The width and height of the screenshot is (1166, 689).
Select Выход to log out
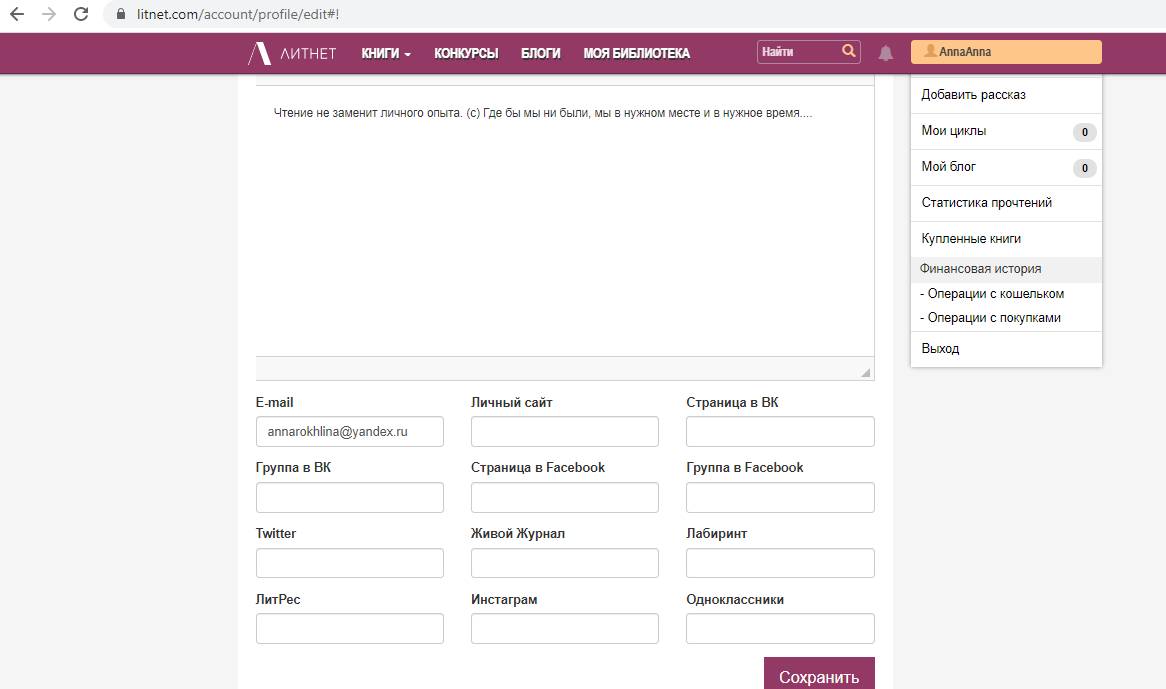click(940, 349)
